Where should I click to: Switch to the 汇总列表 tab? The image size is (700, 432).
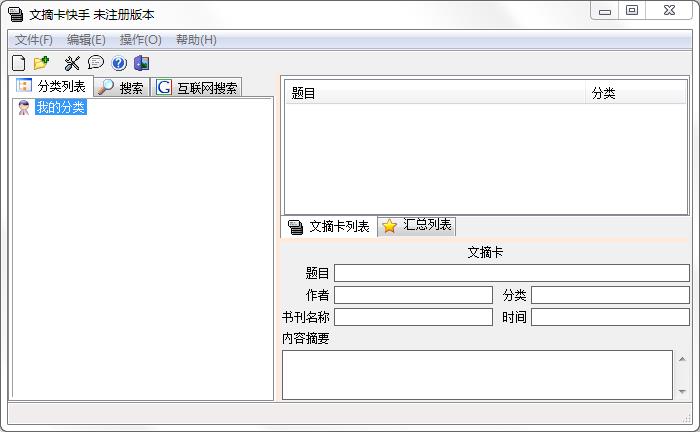tap(417, 225)
